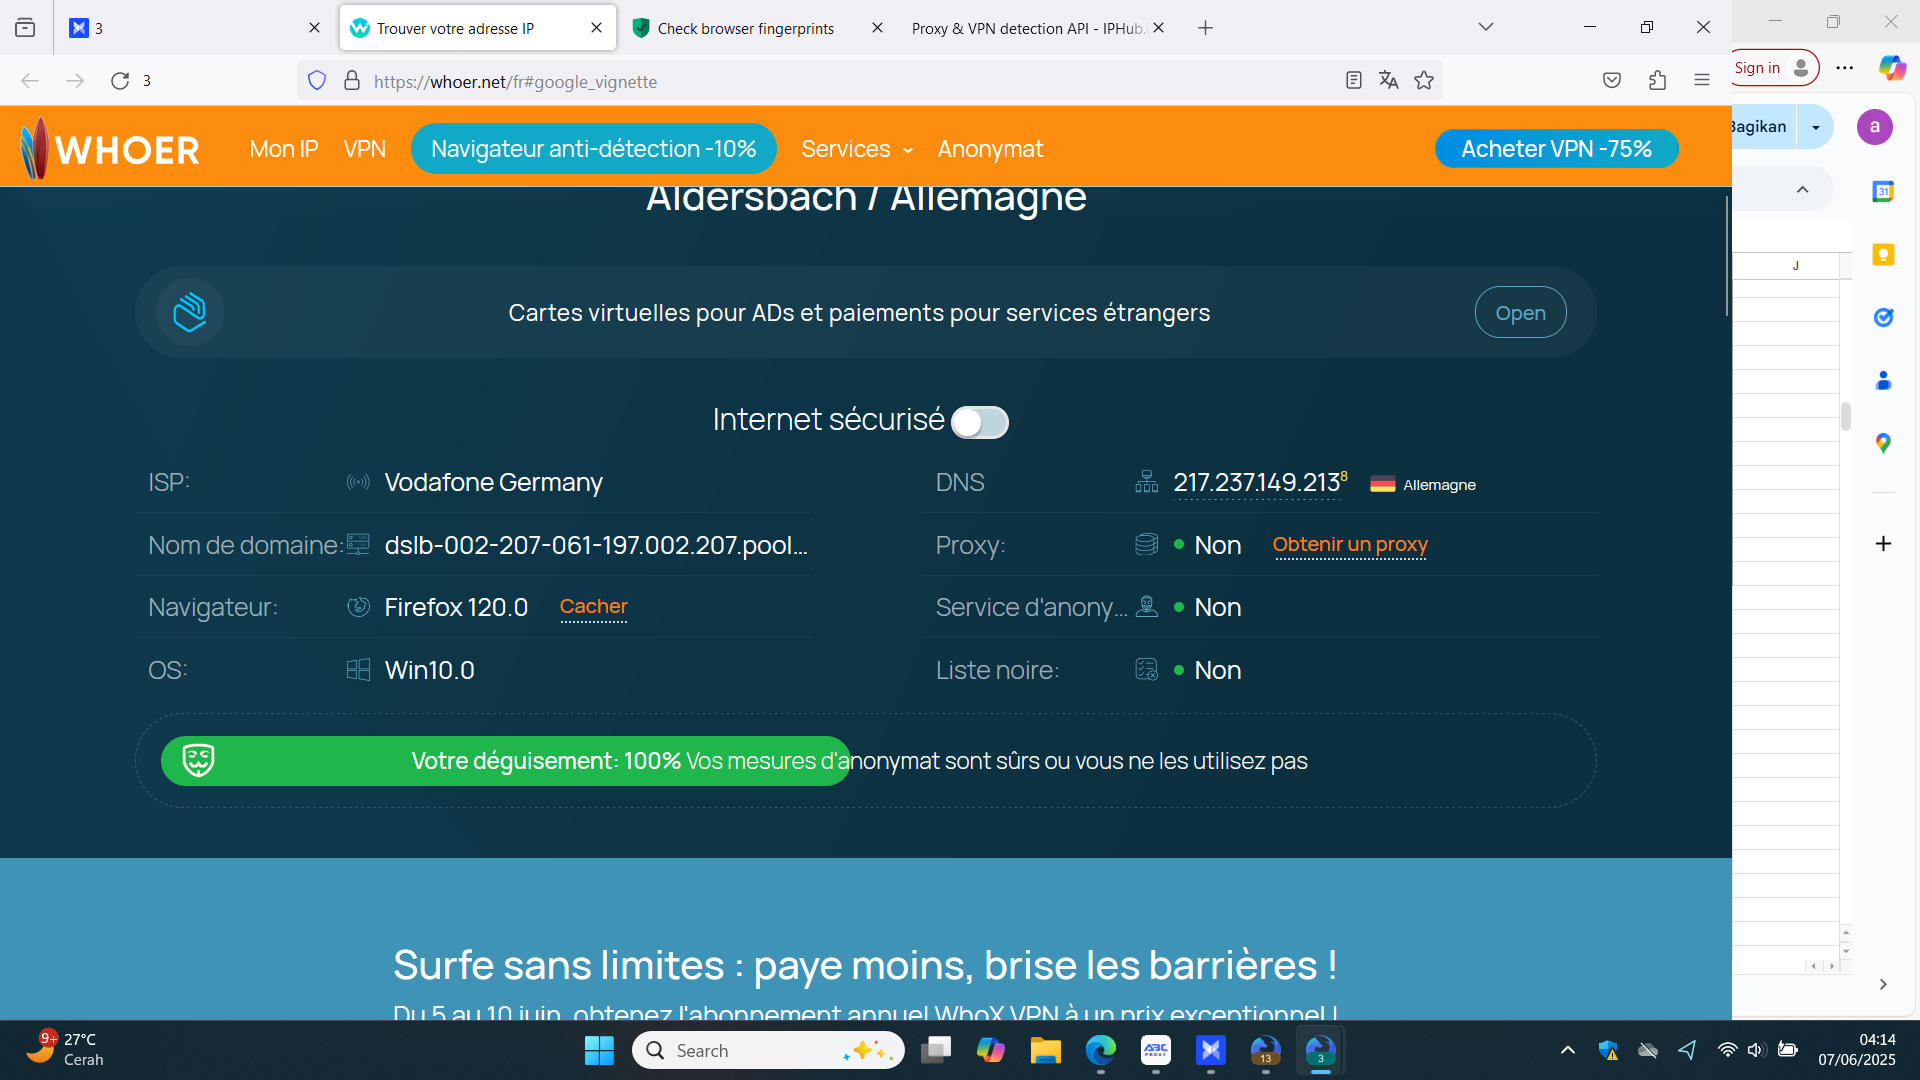
Task: Open the Anonymat page
Action: click(990, 149)
